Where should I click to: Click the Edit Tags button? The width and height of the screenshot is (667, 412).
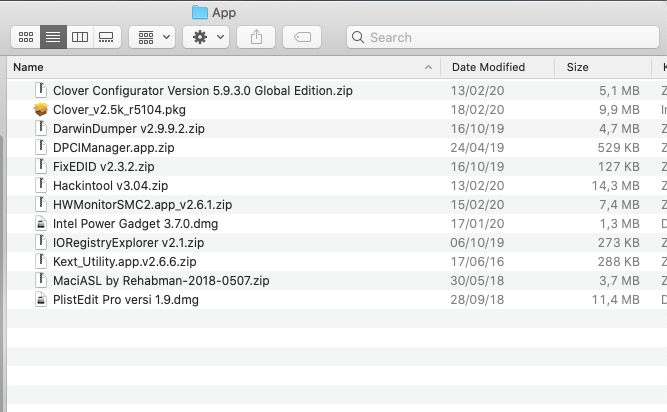pos(302,37)
